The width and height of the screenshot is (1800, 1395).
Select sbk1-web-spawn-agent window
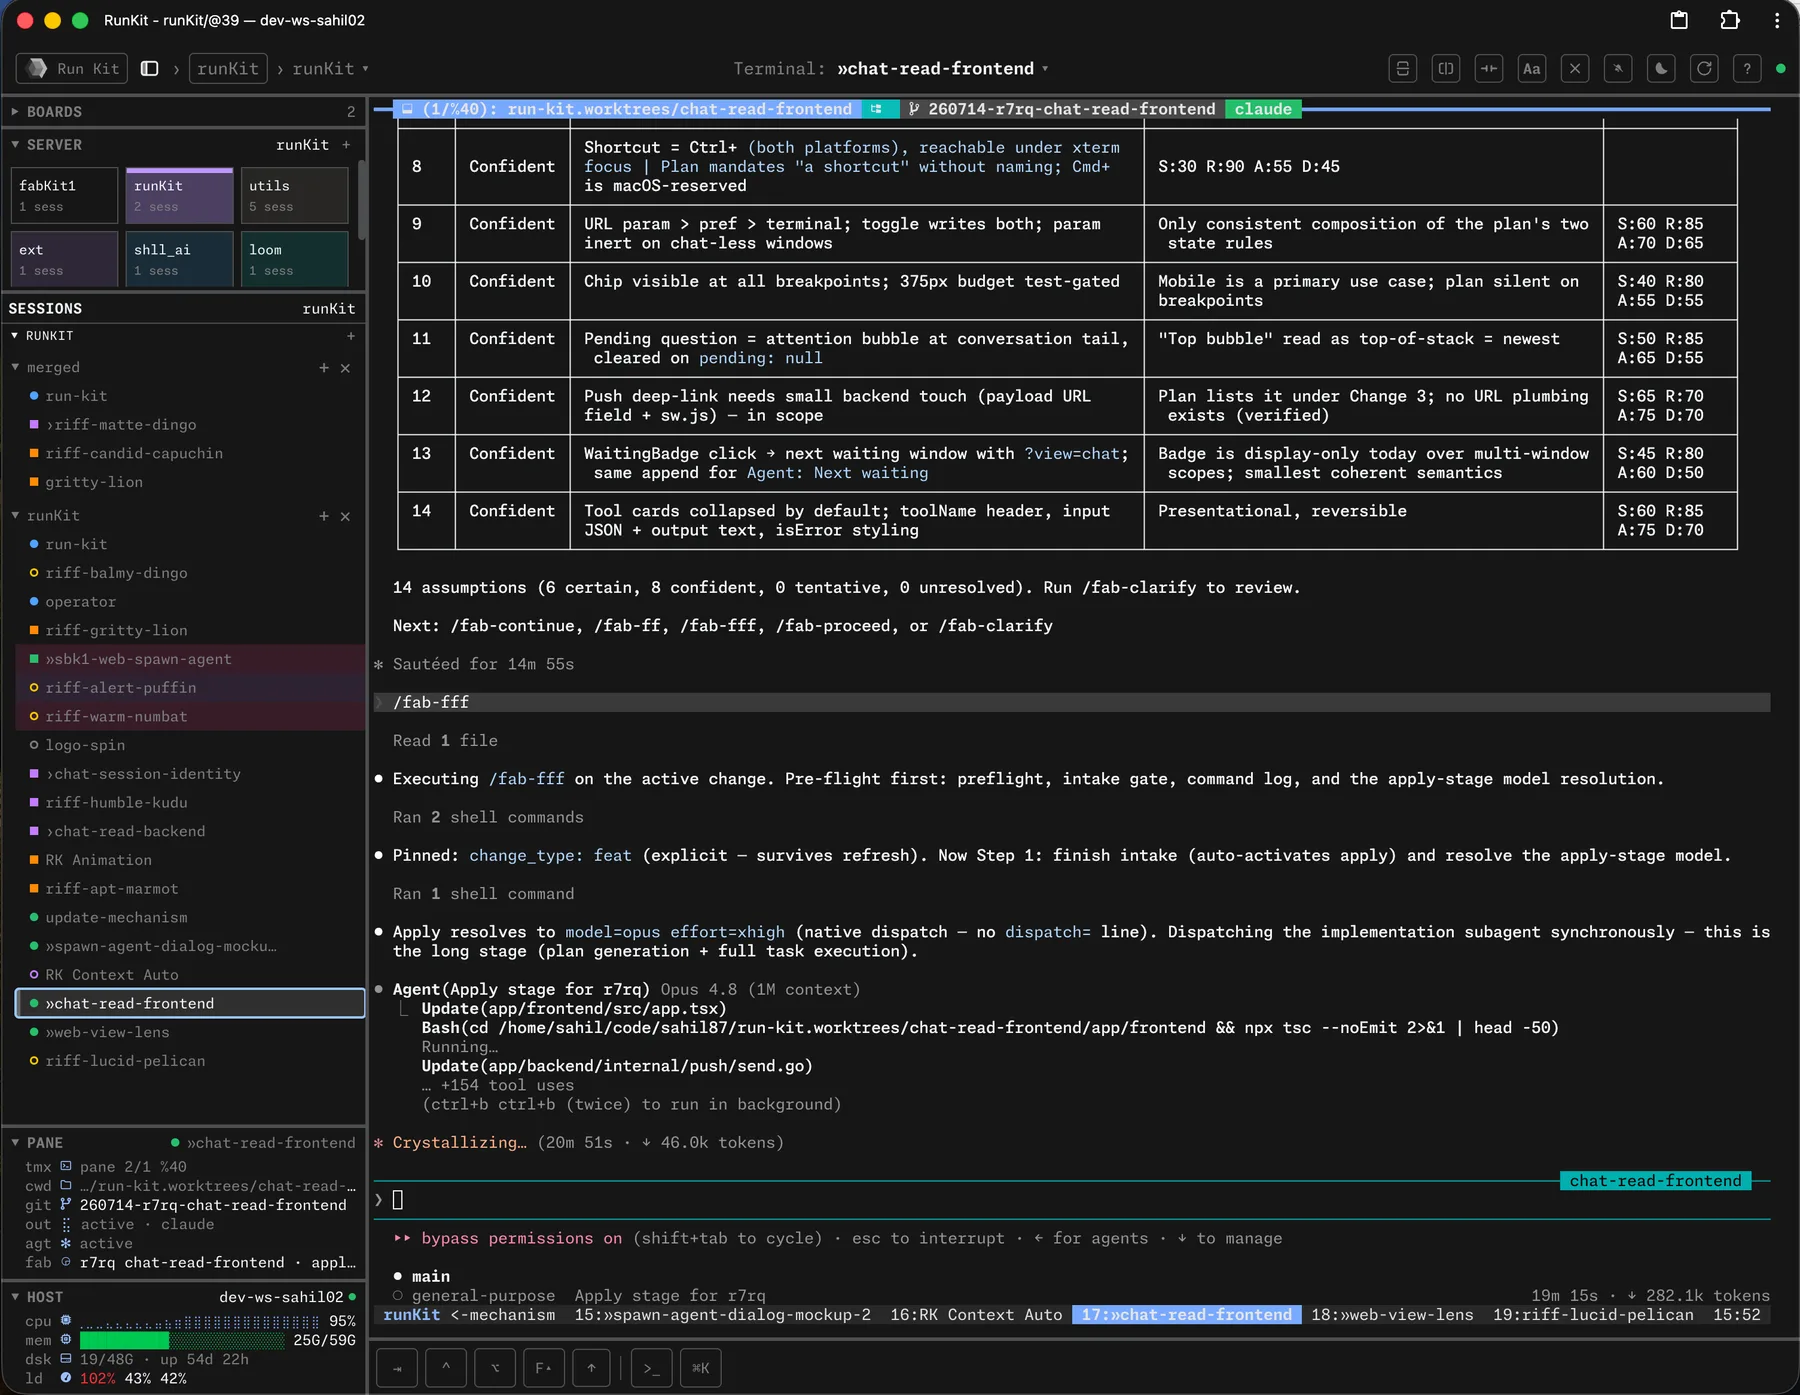[190, 659]
